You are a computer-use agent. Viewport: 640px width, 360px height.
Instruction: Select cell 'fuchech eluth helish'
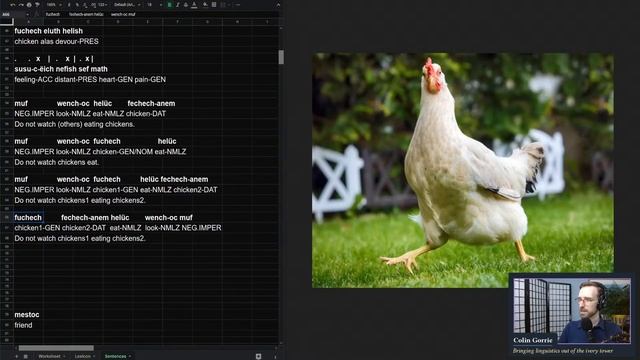click(x=49, y=31)
